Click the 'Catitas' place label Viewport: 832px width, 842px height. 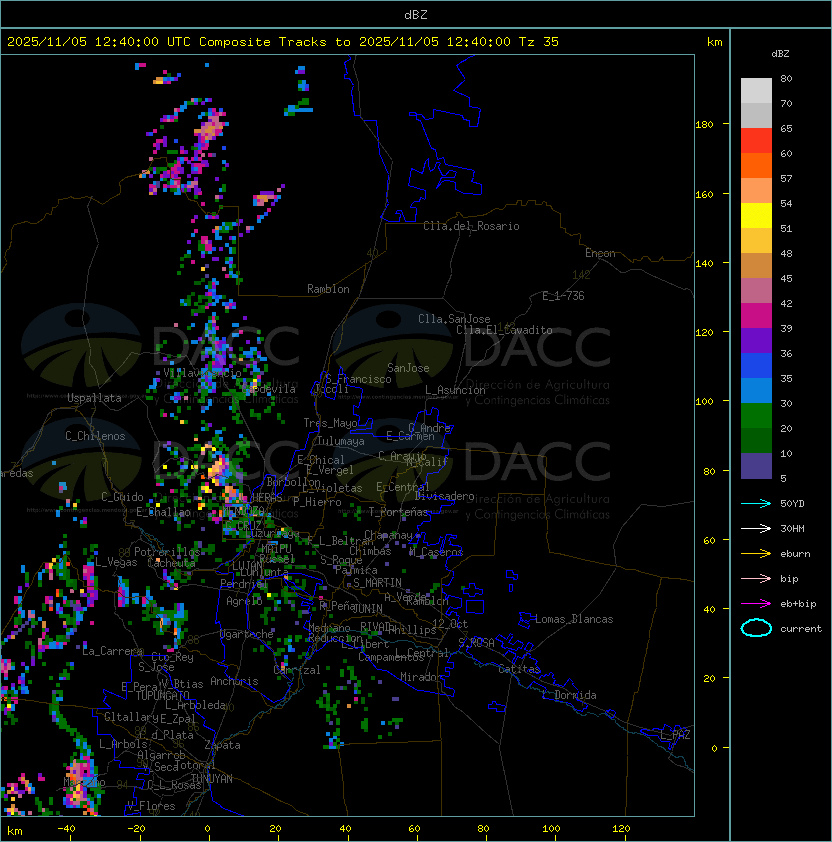coord(519,669)
